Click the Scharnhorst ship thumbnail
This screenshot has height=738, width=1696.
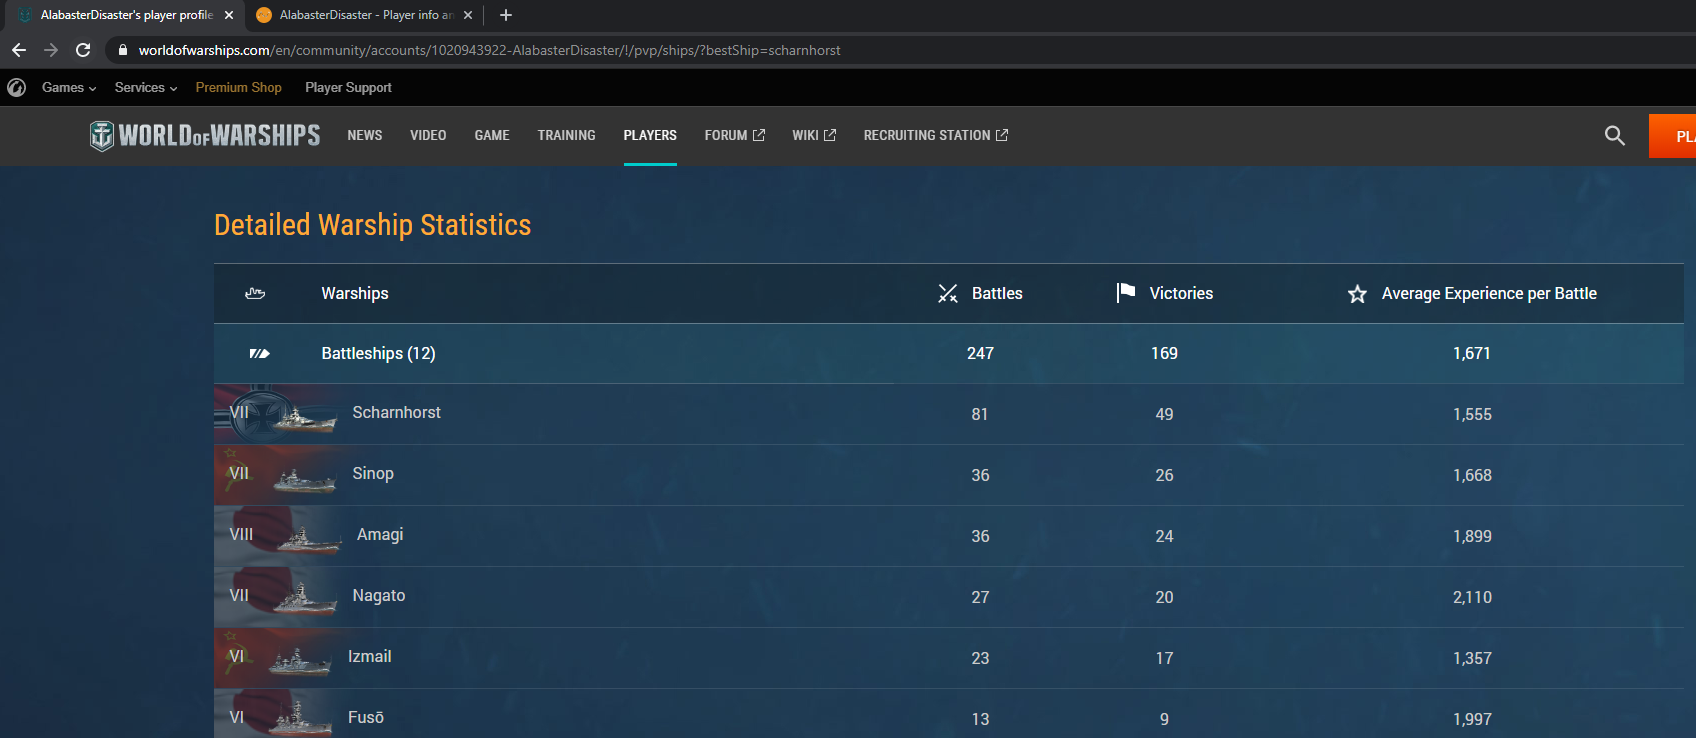(277, 413)
